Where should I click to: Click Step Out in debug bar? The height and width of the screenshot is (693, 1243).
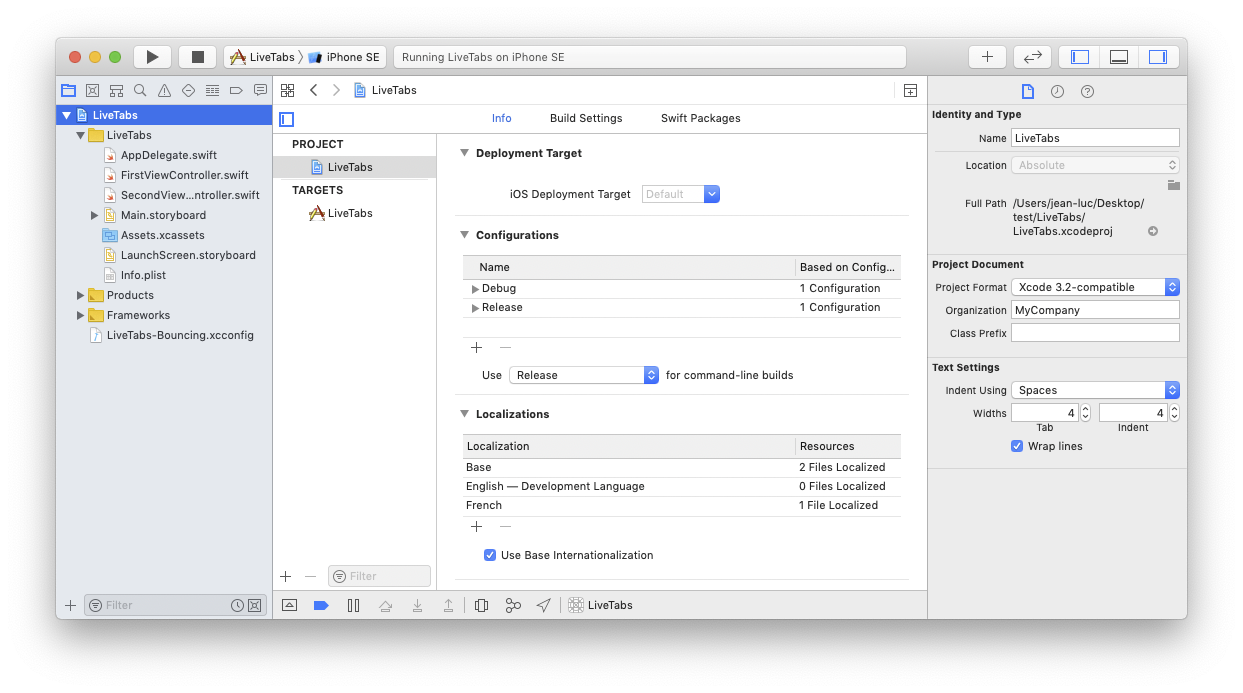point(449,605)
